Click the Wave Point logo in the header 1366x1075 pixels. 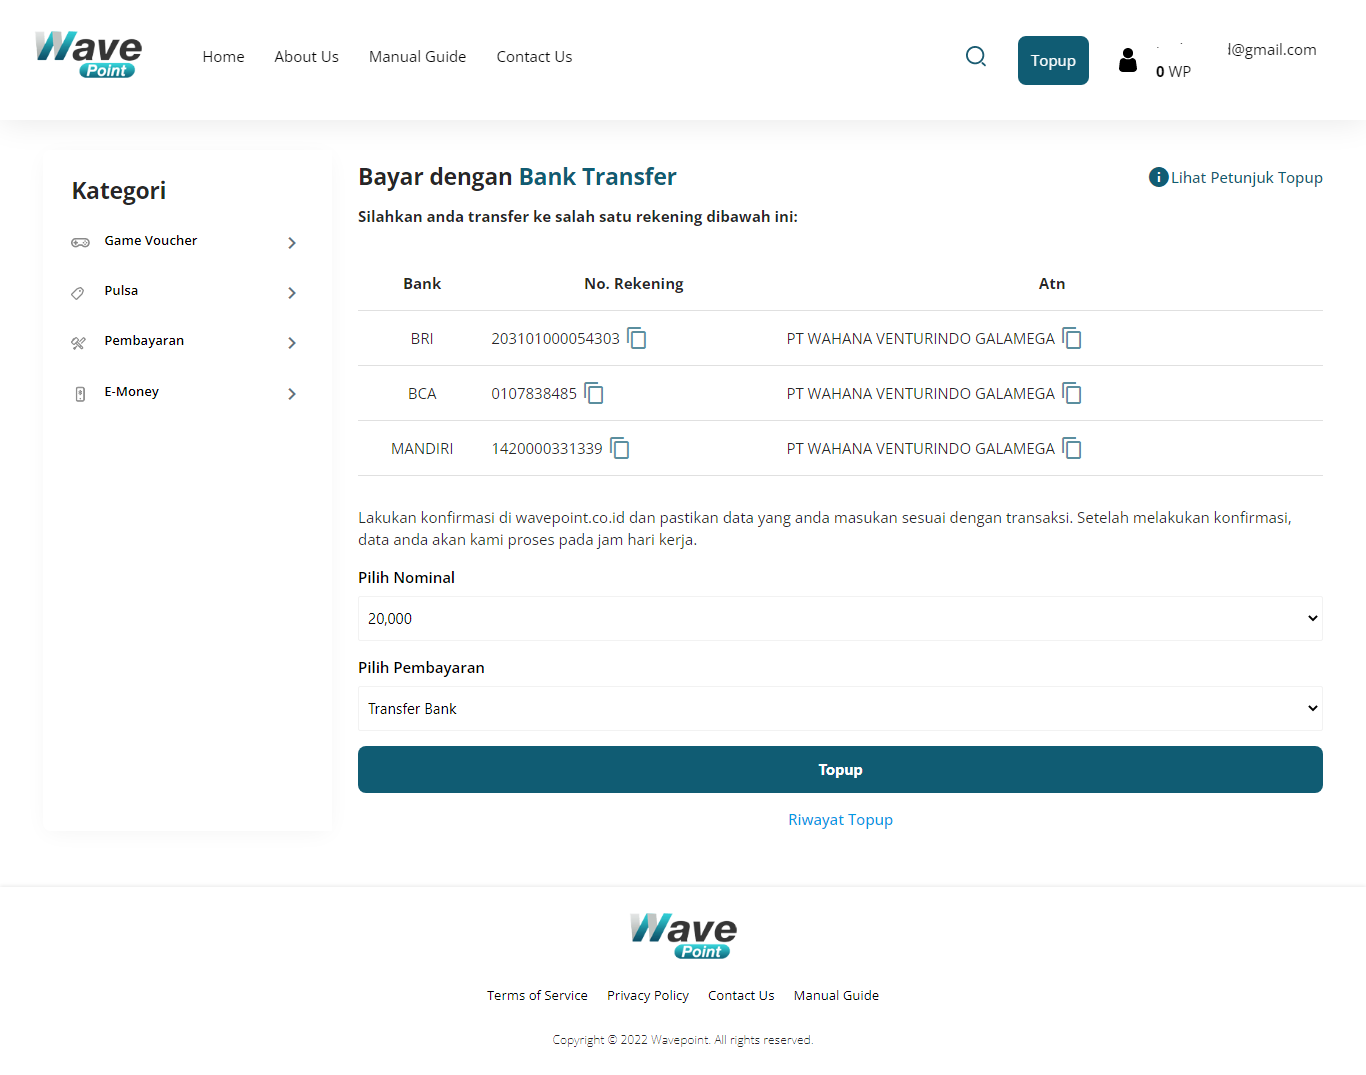click(x=88, y=55)
